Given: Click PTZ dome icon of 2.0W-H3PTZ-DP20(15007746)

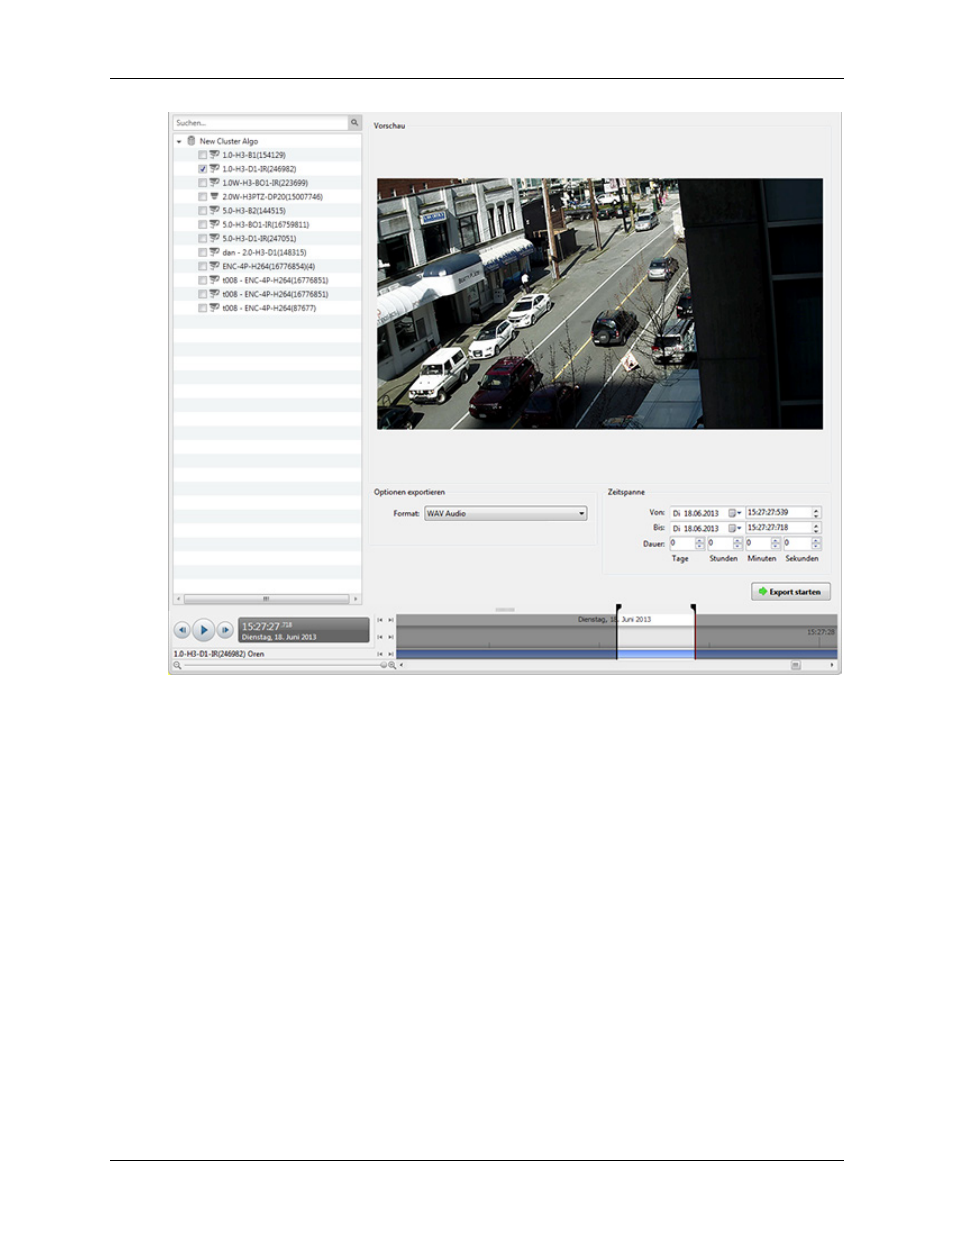Looking at the screenshot, I should [214, 197].
